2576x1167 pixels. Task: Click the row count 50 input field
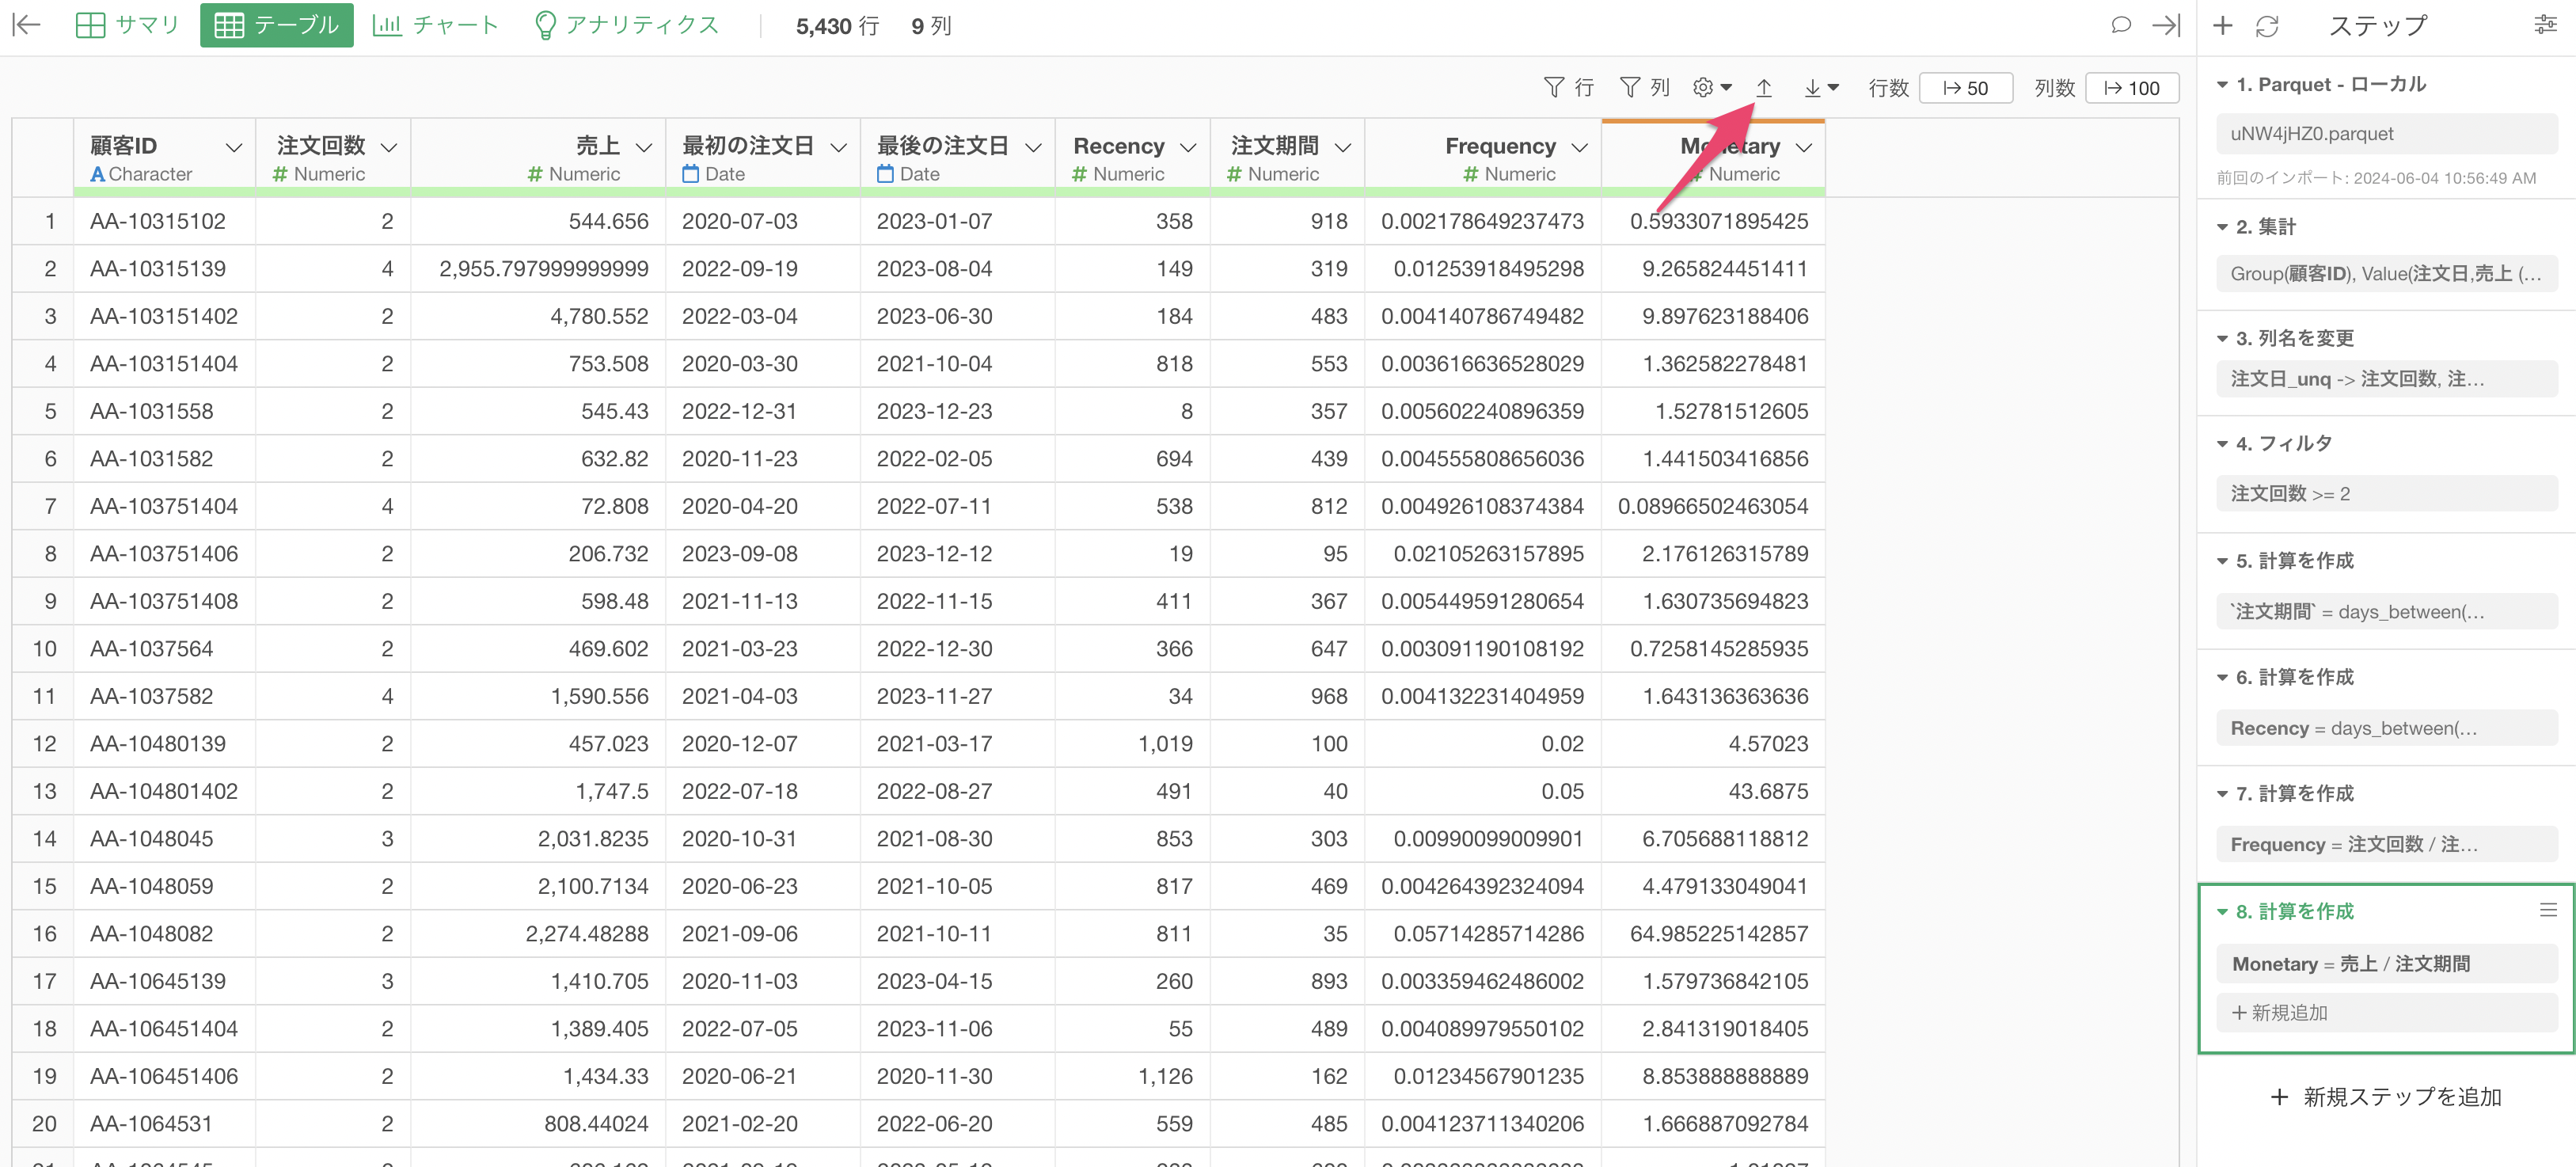[1965, 88]
